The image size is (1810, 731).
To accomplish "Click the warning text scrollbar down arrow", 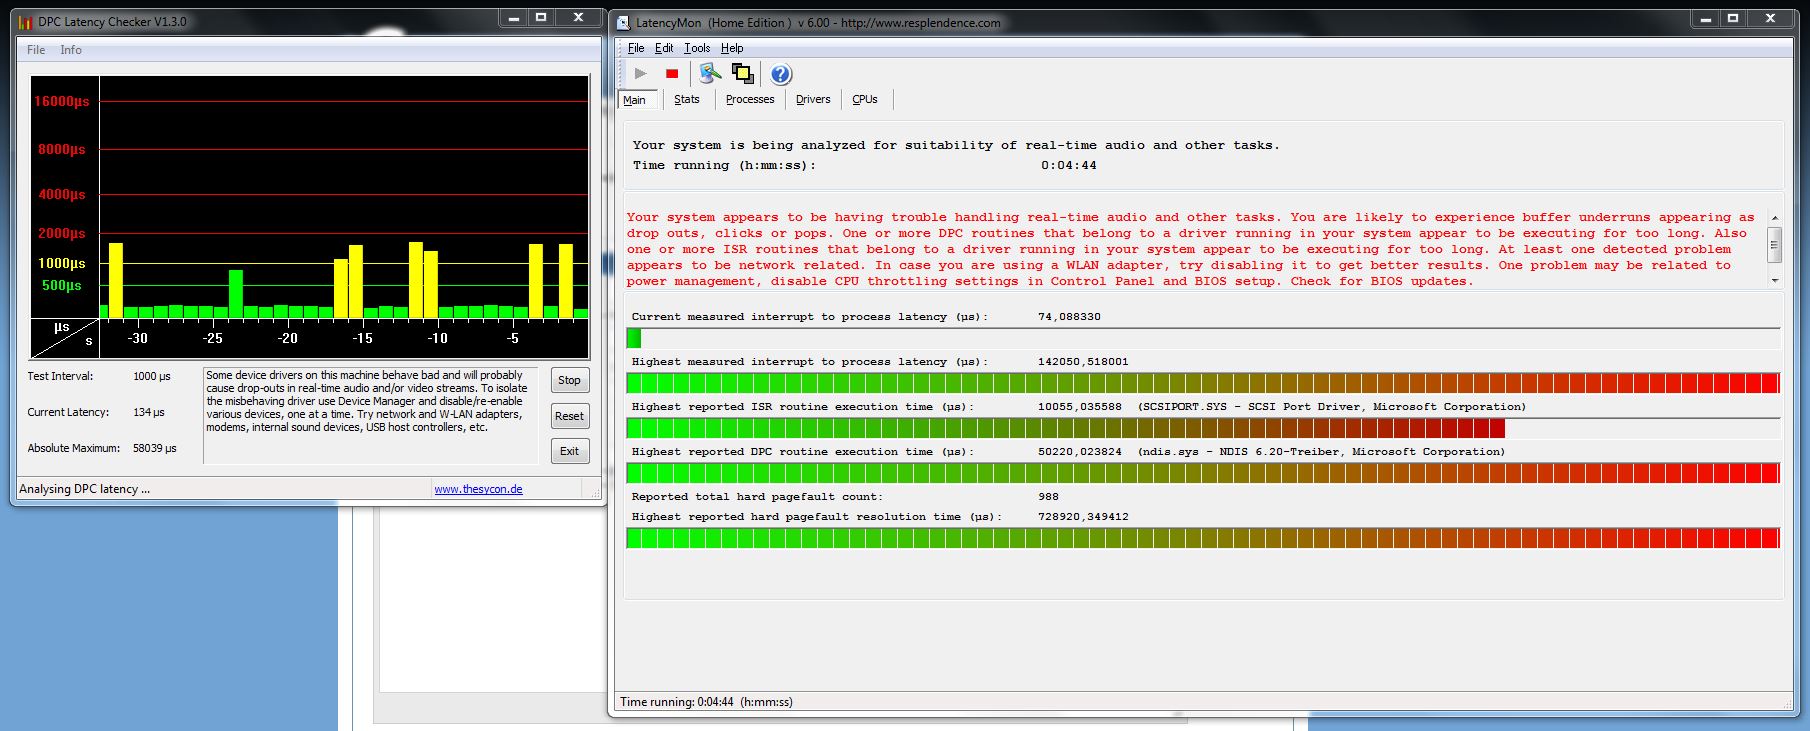I will (x=1775, y=281).
